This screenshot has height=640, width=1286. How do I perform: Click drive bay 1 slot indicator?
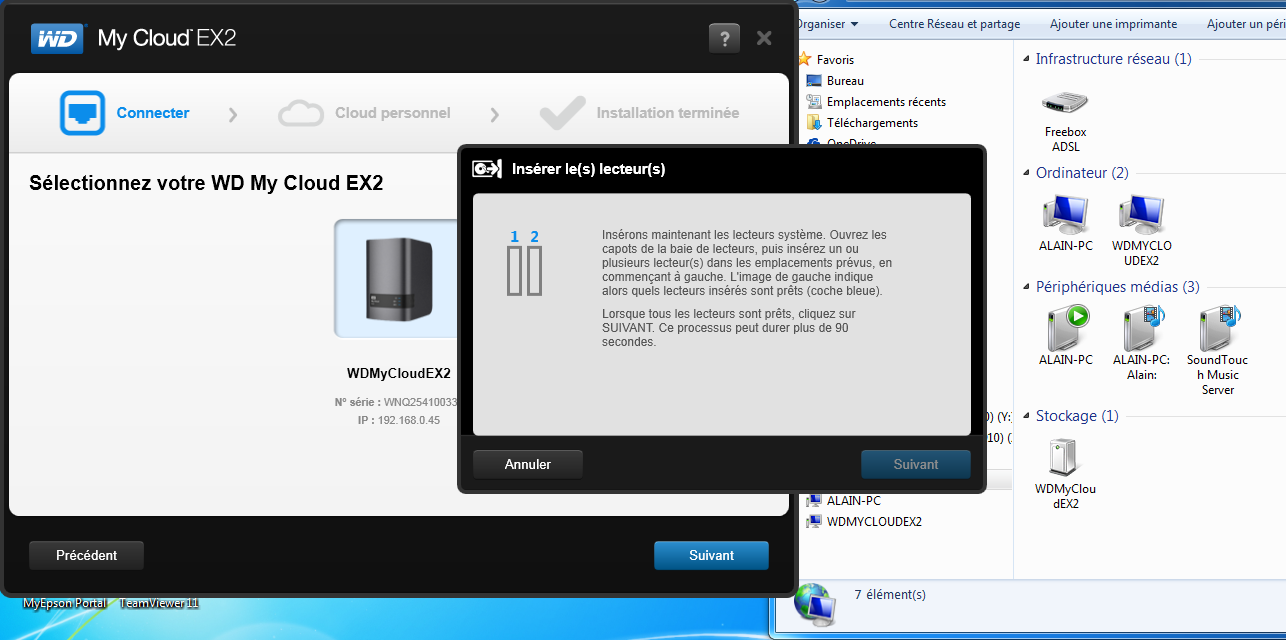tap(514, 270)
